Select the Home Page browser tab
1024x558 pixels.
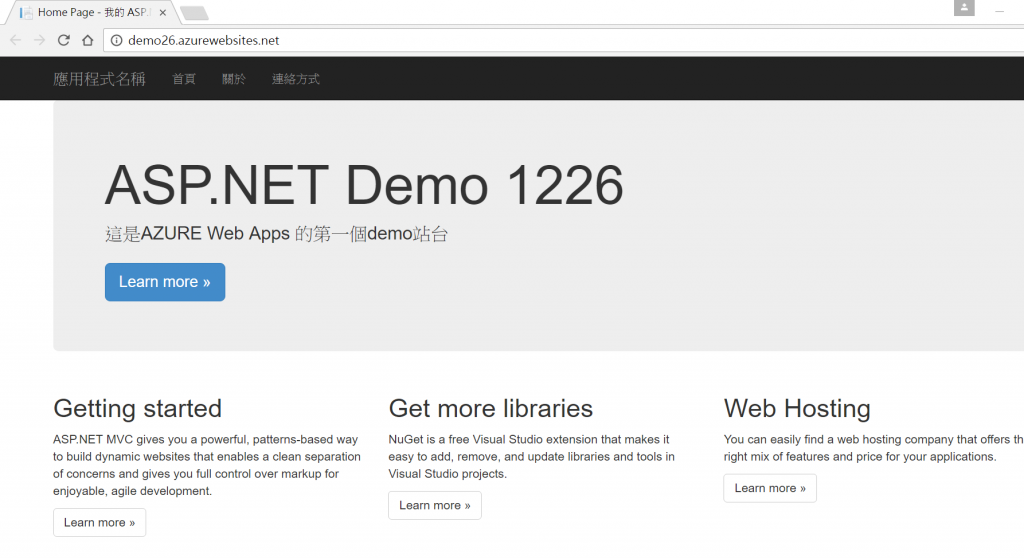91,12
